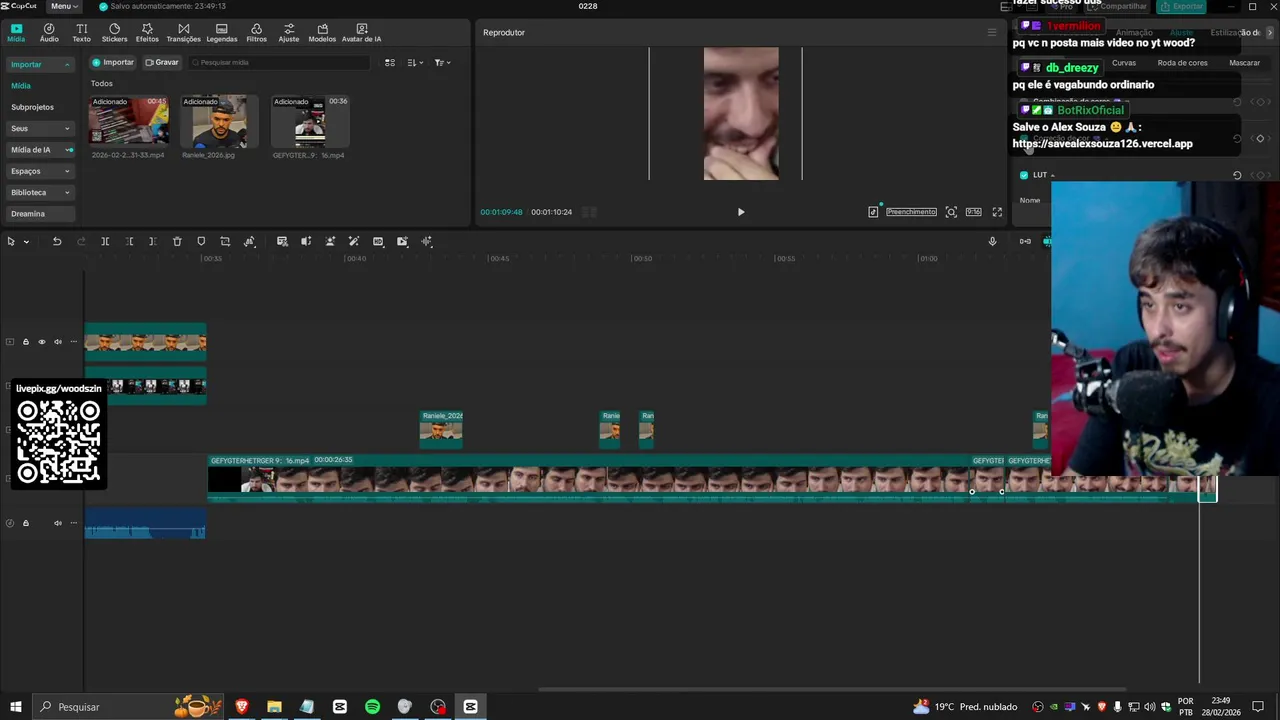Image resolution: width=1280 pixels, height=720 pixels.
Task: Open the Avatar de IA panel
Action: pyautogui.click(x=362, y=33)
